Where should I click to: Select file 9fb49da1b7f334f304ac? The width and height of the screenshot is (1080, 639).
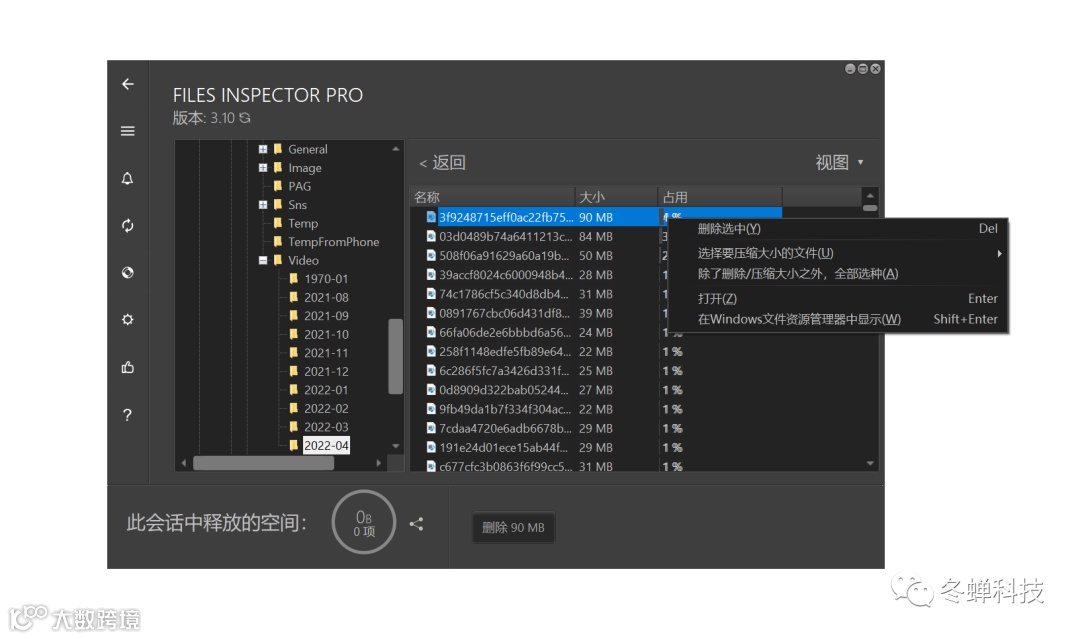(x=506, y=410)
